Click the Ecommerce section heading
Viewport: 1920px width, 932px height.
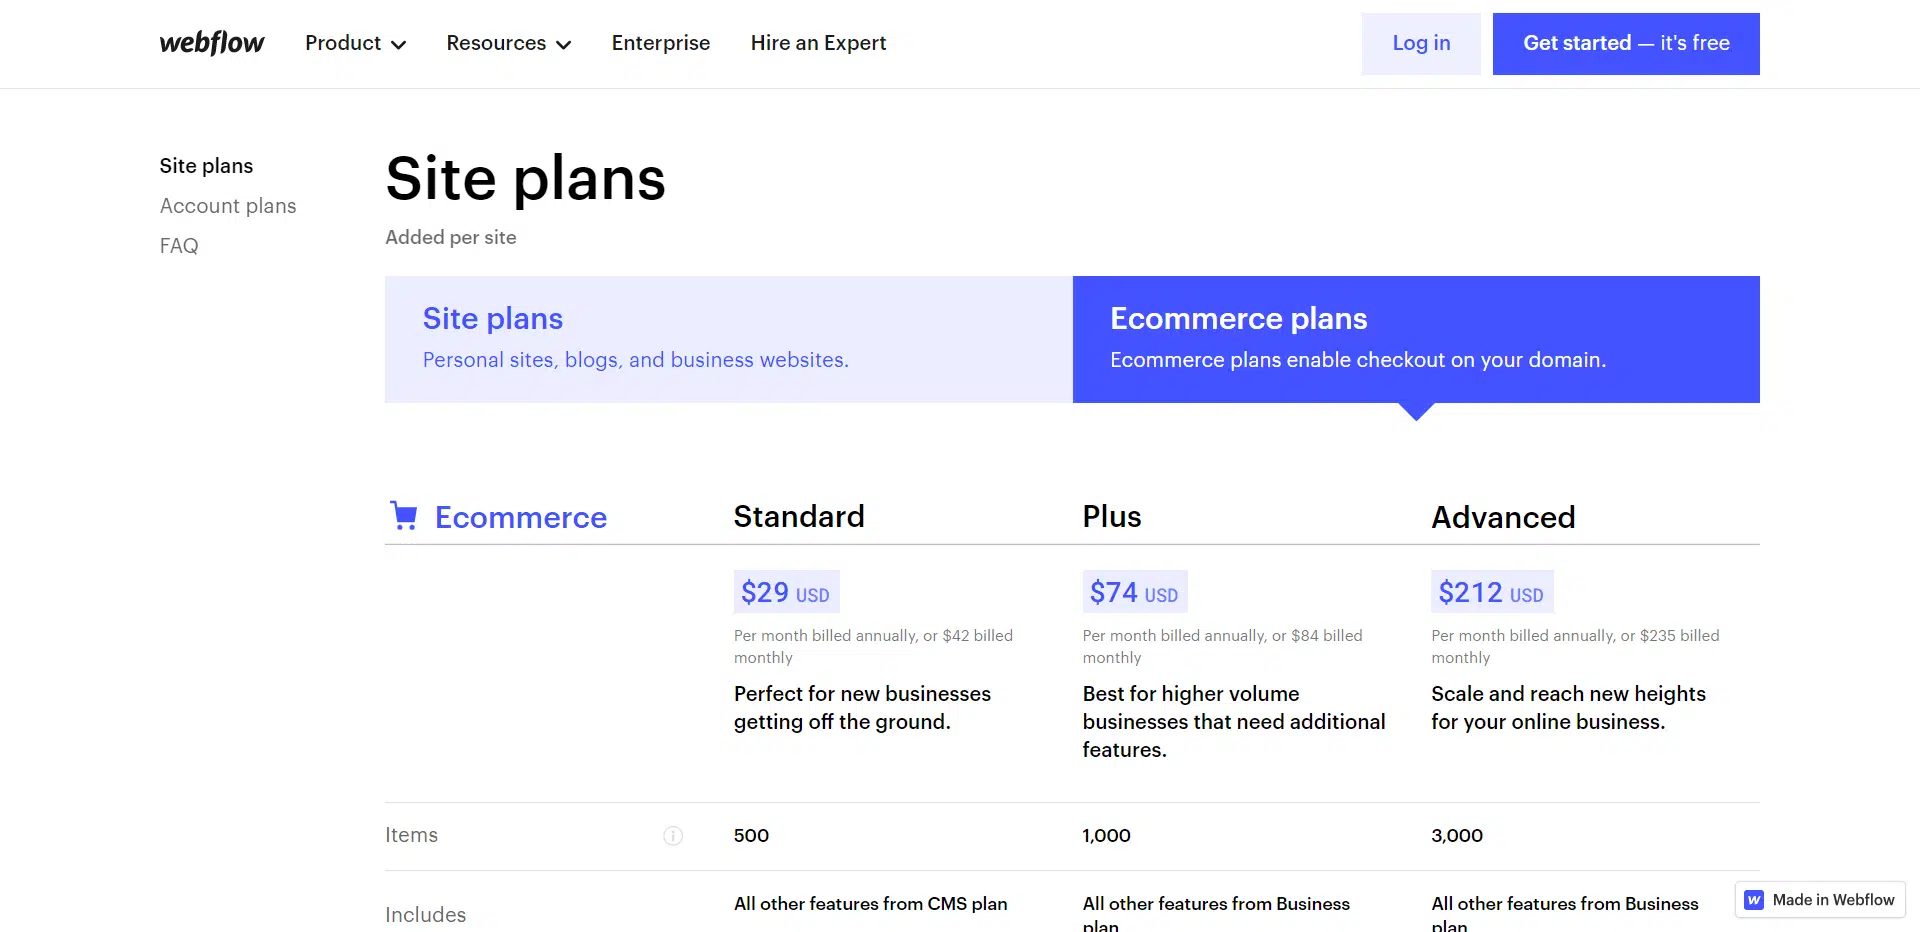[x=520, y=517]
